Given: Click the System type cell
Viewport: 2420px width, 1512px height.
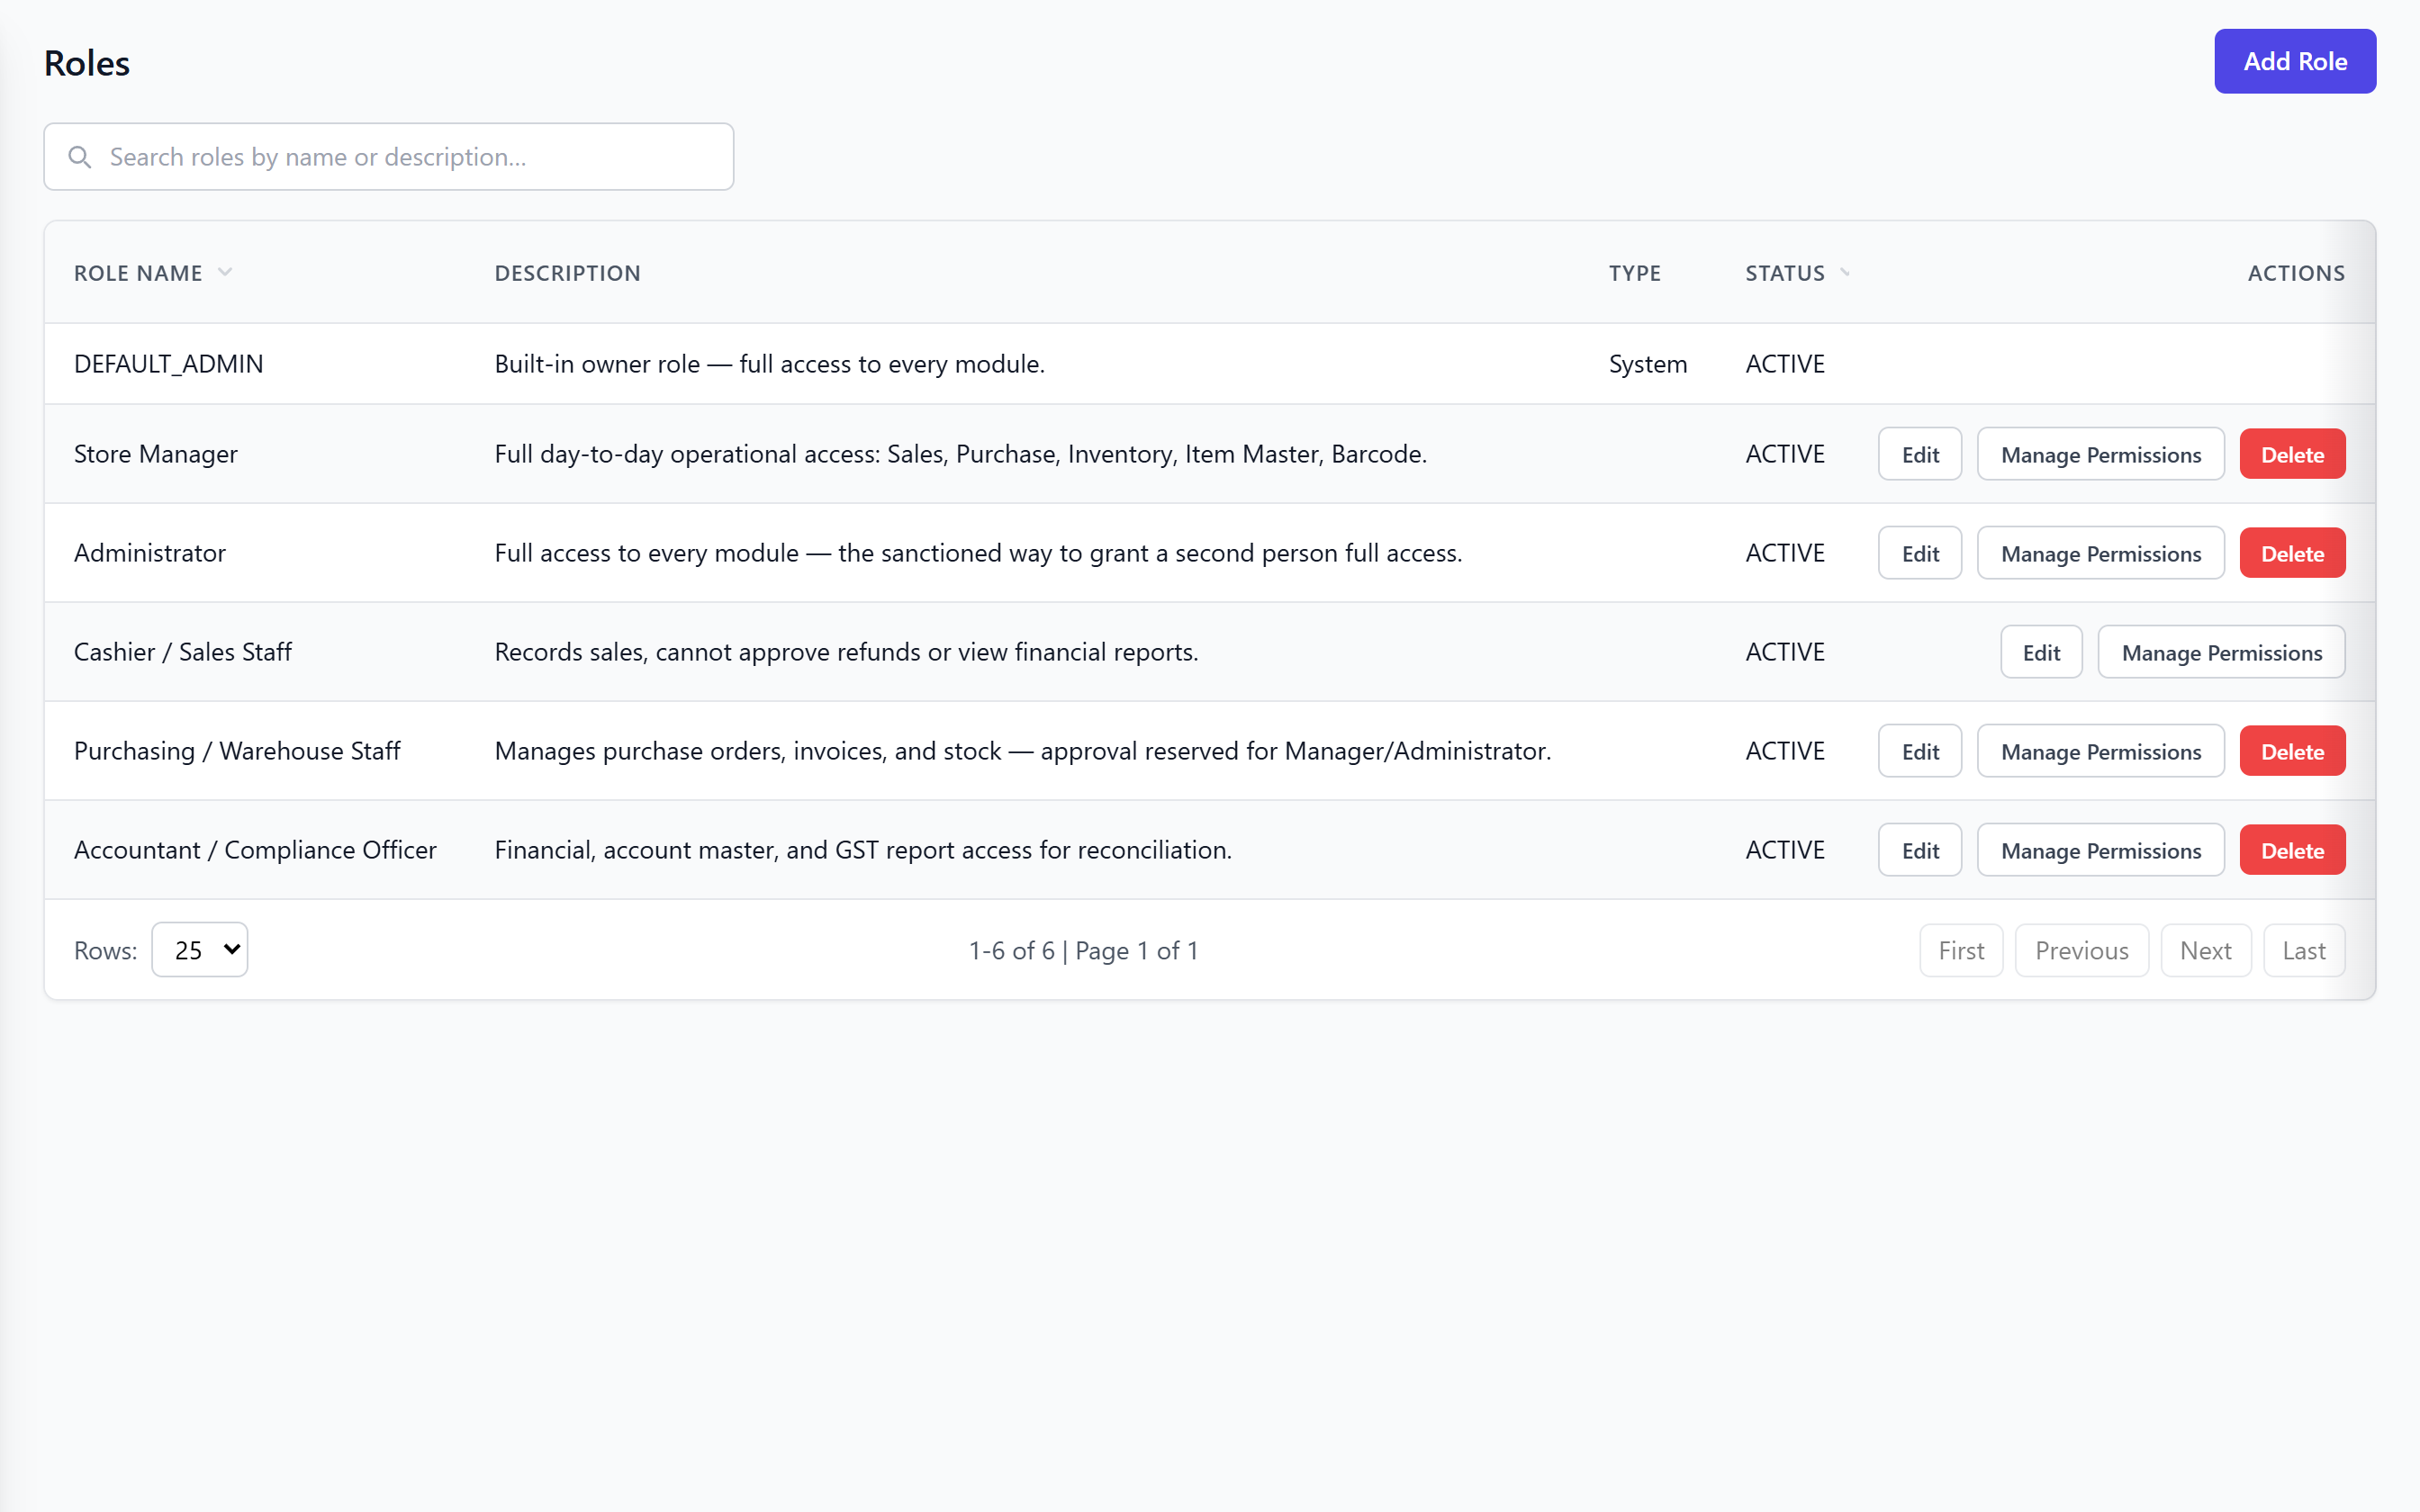Looking at the screenshot, I should pos(1648,364).
